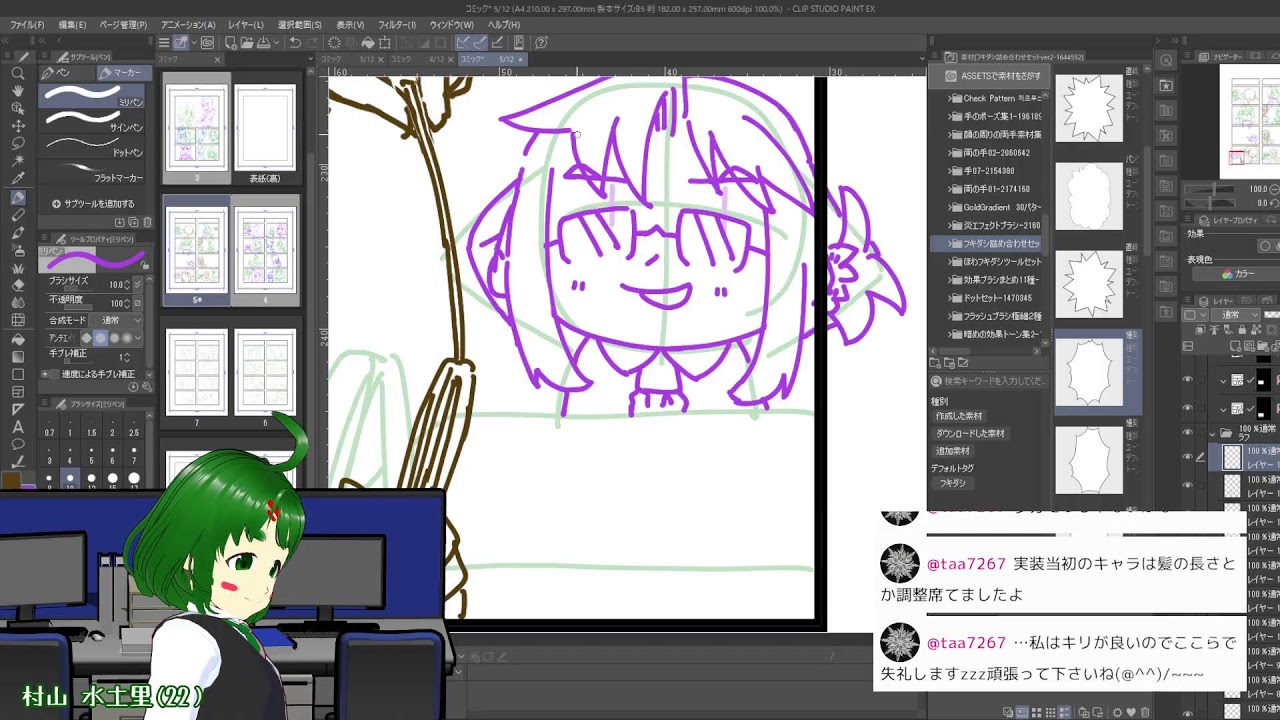
Task: Select the operation (object cursor) tool
Action: (18, 108)
